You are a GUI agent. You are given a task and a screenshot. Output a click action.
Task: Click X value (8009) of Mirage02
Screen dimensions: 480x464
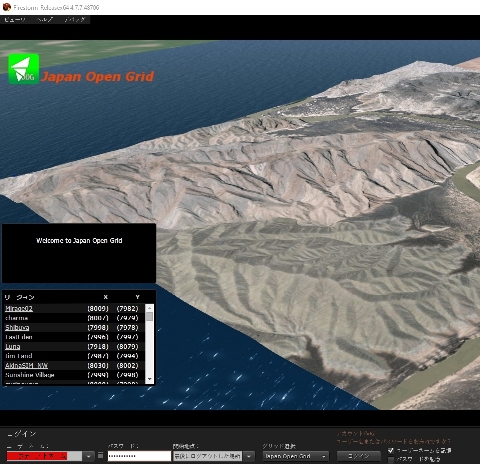click(x=98, y=308)
